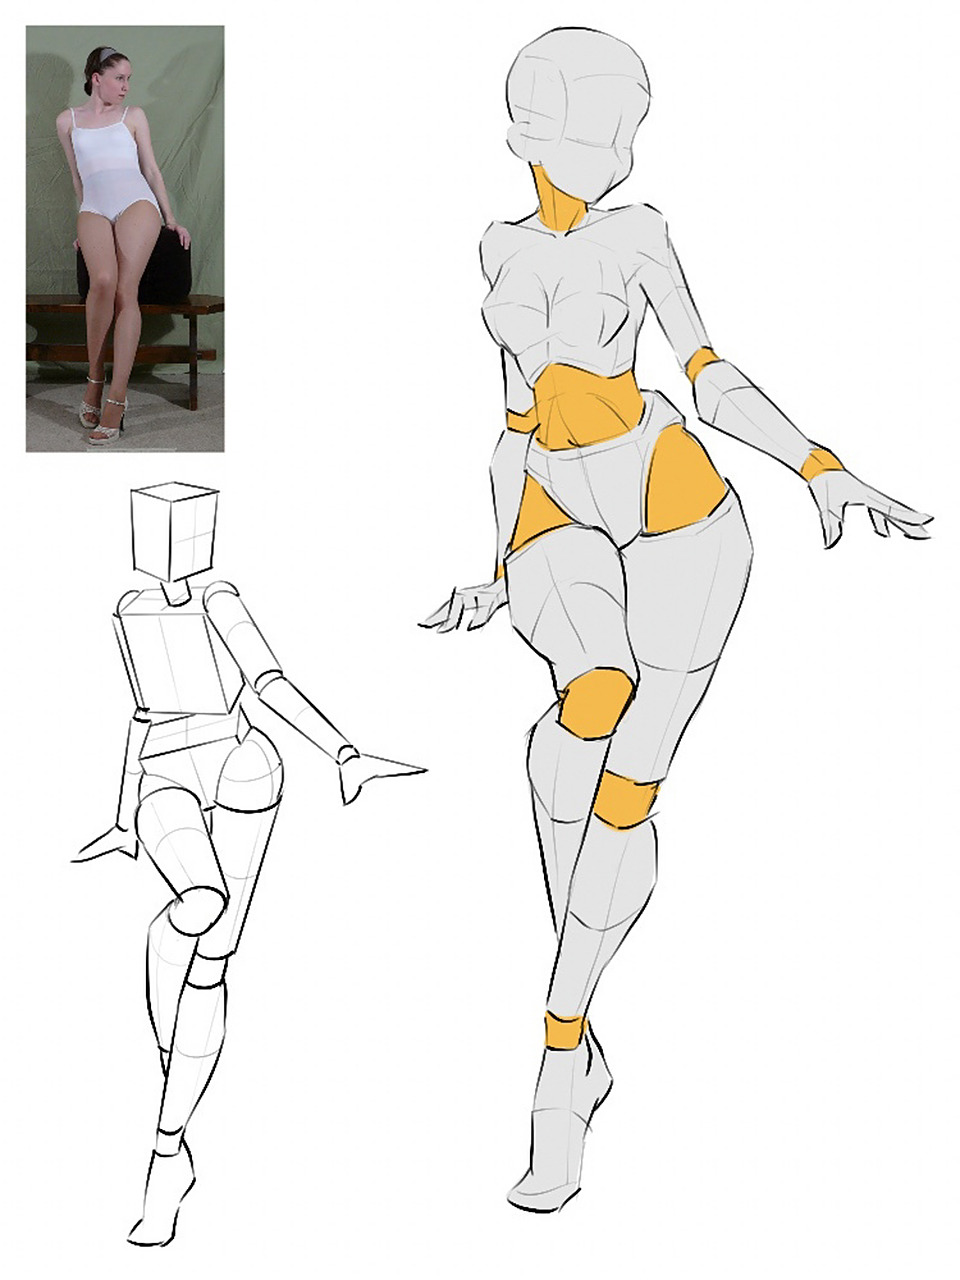Screen dimensions: 960x1280
Task: Select the orange elbow band on extended arm
Action: coord(704,364)
